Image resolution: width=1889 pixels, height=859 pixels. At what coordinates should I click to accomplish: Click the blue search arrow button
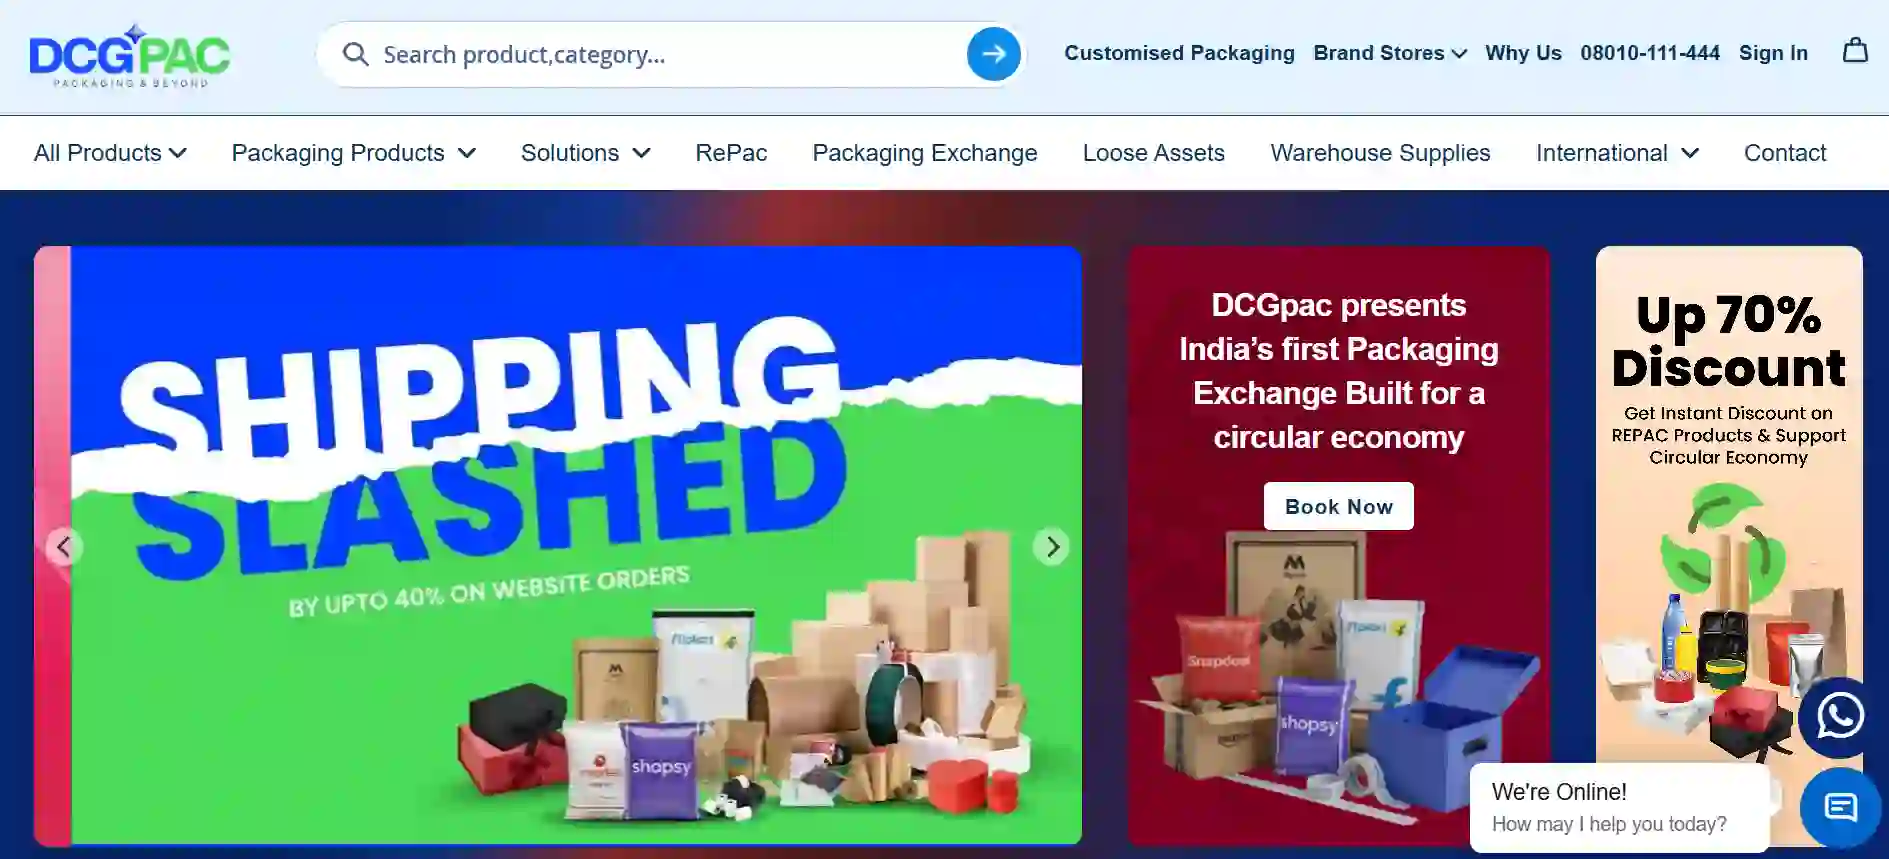(993, 54)
